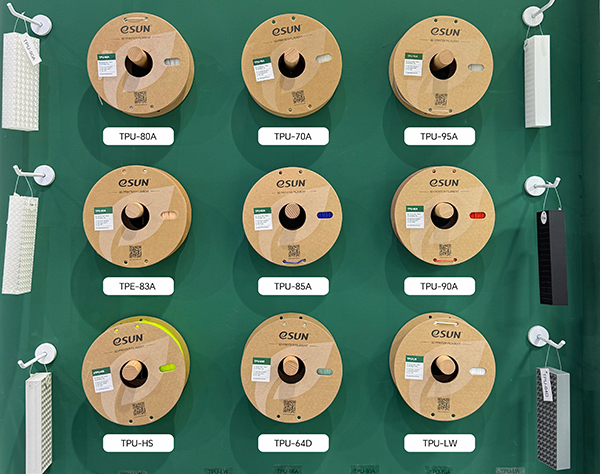Click the paper tag on the sample beside TPU-LW
Image resolution: width=600 pixels, height=474 pixels.
point(546,385)
